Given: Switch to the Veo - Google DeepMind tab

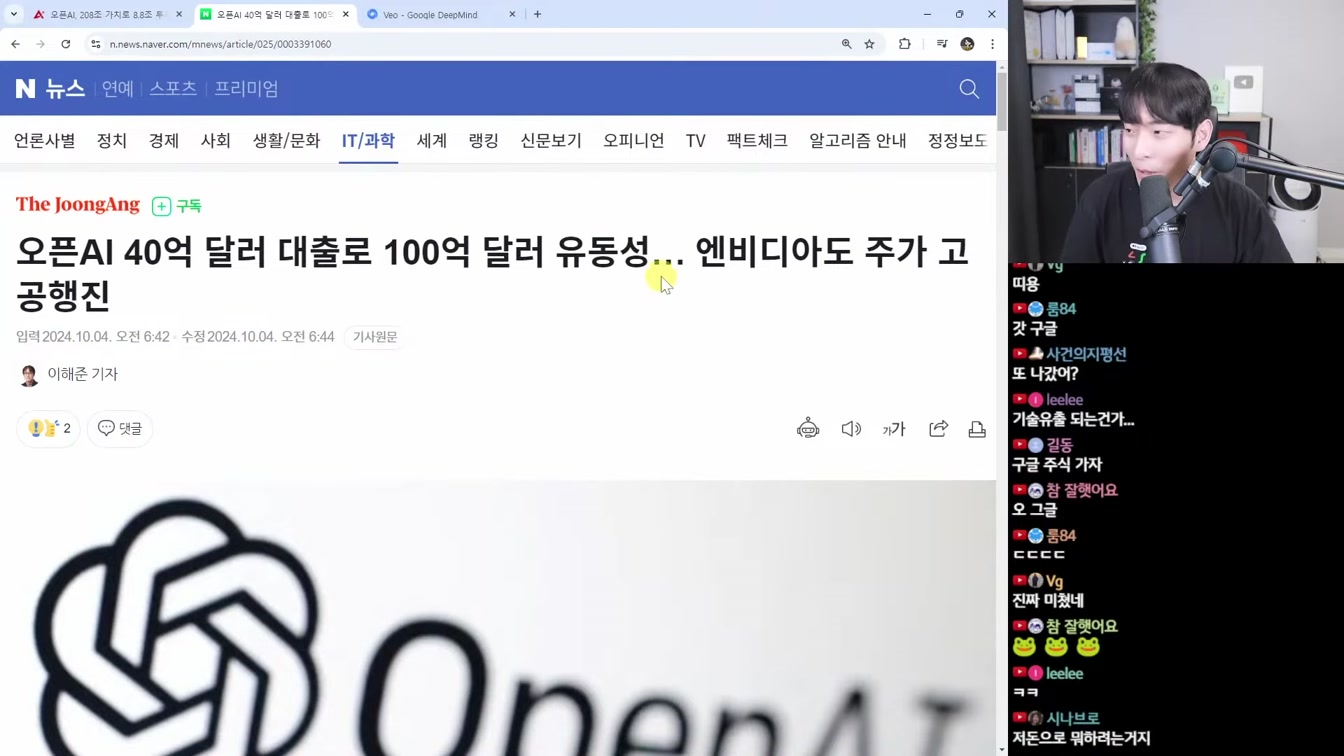Looking at the screenshot, I should 430,14.
